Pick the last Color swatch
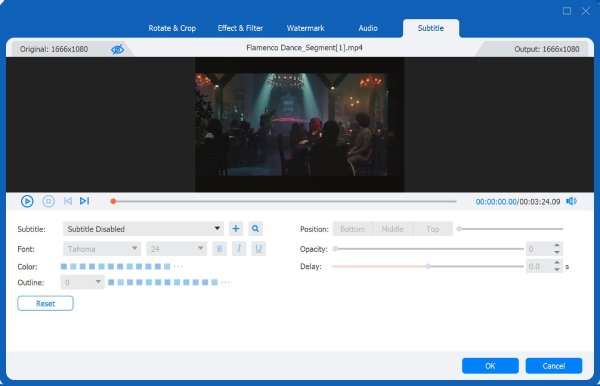The width and height of the screenshot is (600, 386). click(167, 266)
